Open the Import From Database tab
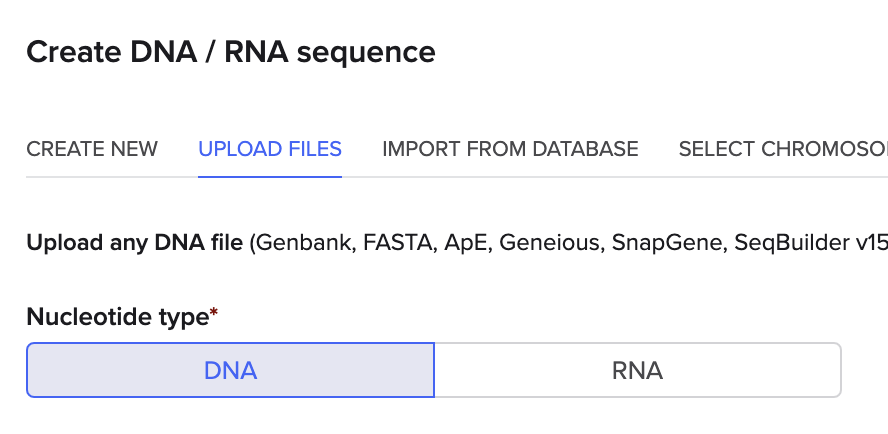 click(510, 149)
